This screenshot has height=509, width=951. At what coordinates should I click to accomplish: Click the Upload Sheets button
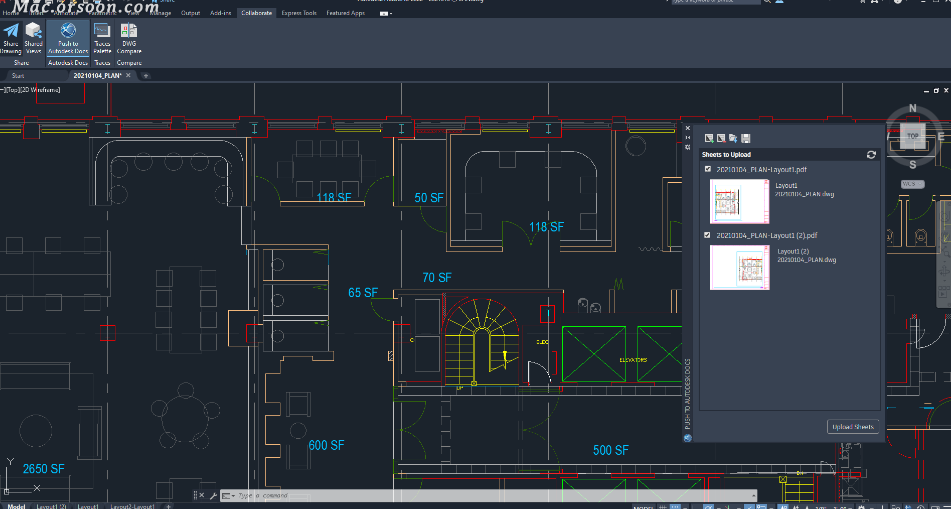click(853, 427)
